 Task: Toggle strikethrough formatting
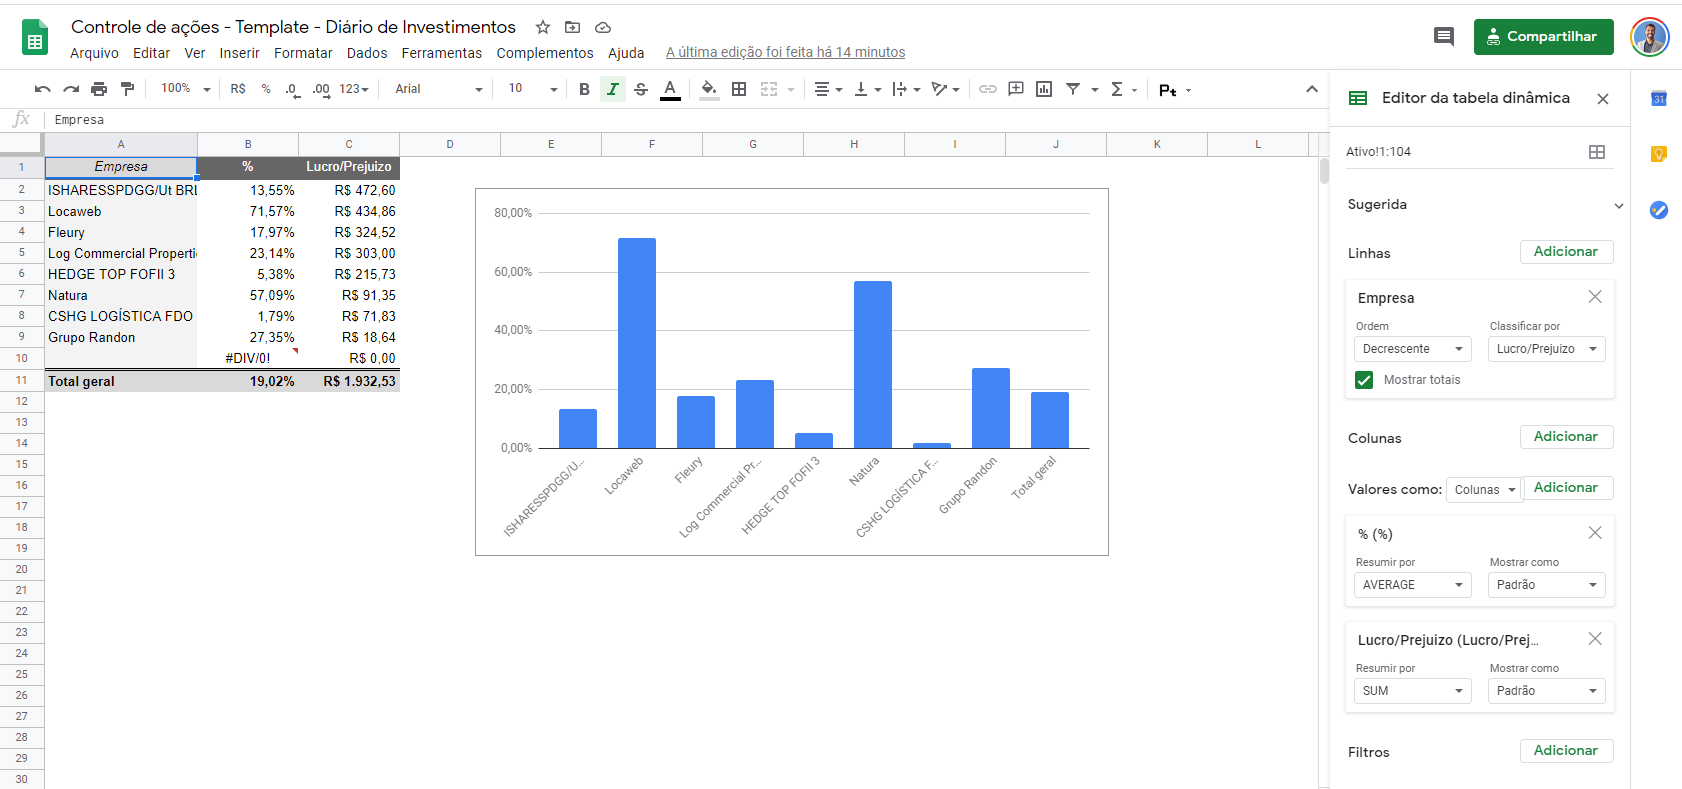(641, 89)
